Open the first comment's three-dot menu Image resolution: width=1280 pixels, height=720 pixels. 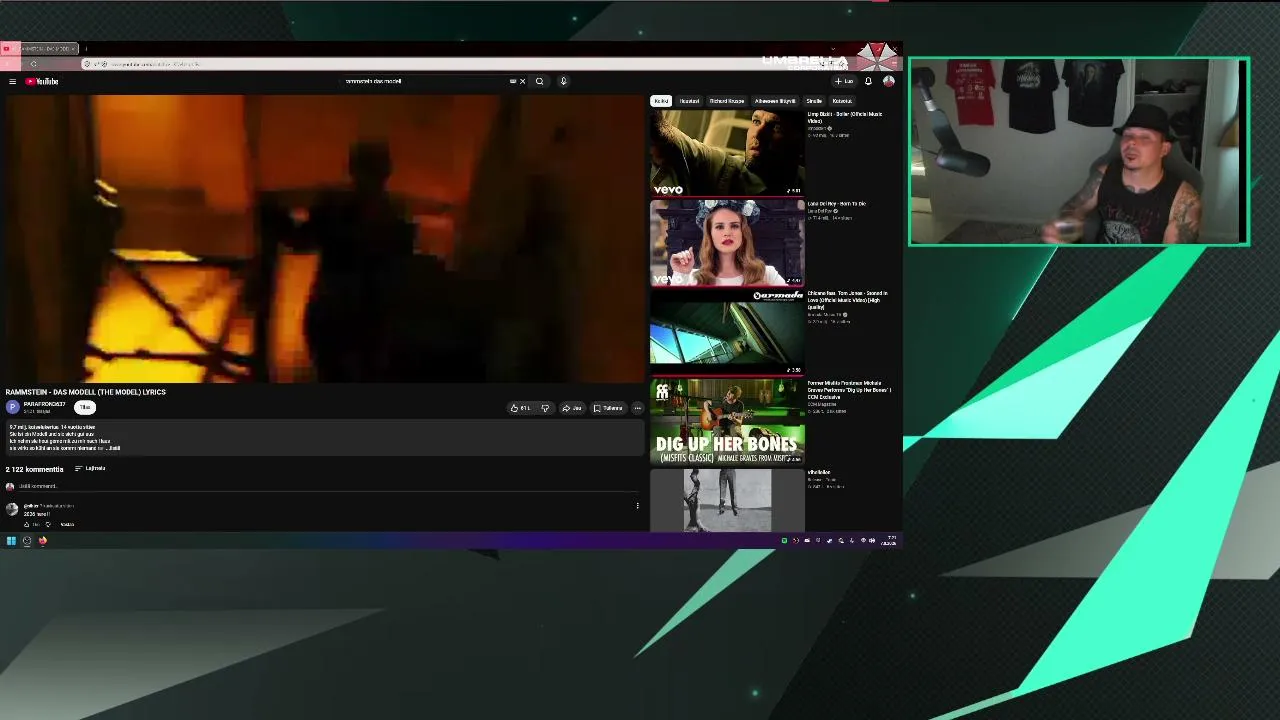tap(637, 506)
